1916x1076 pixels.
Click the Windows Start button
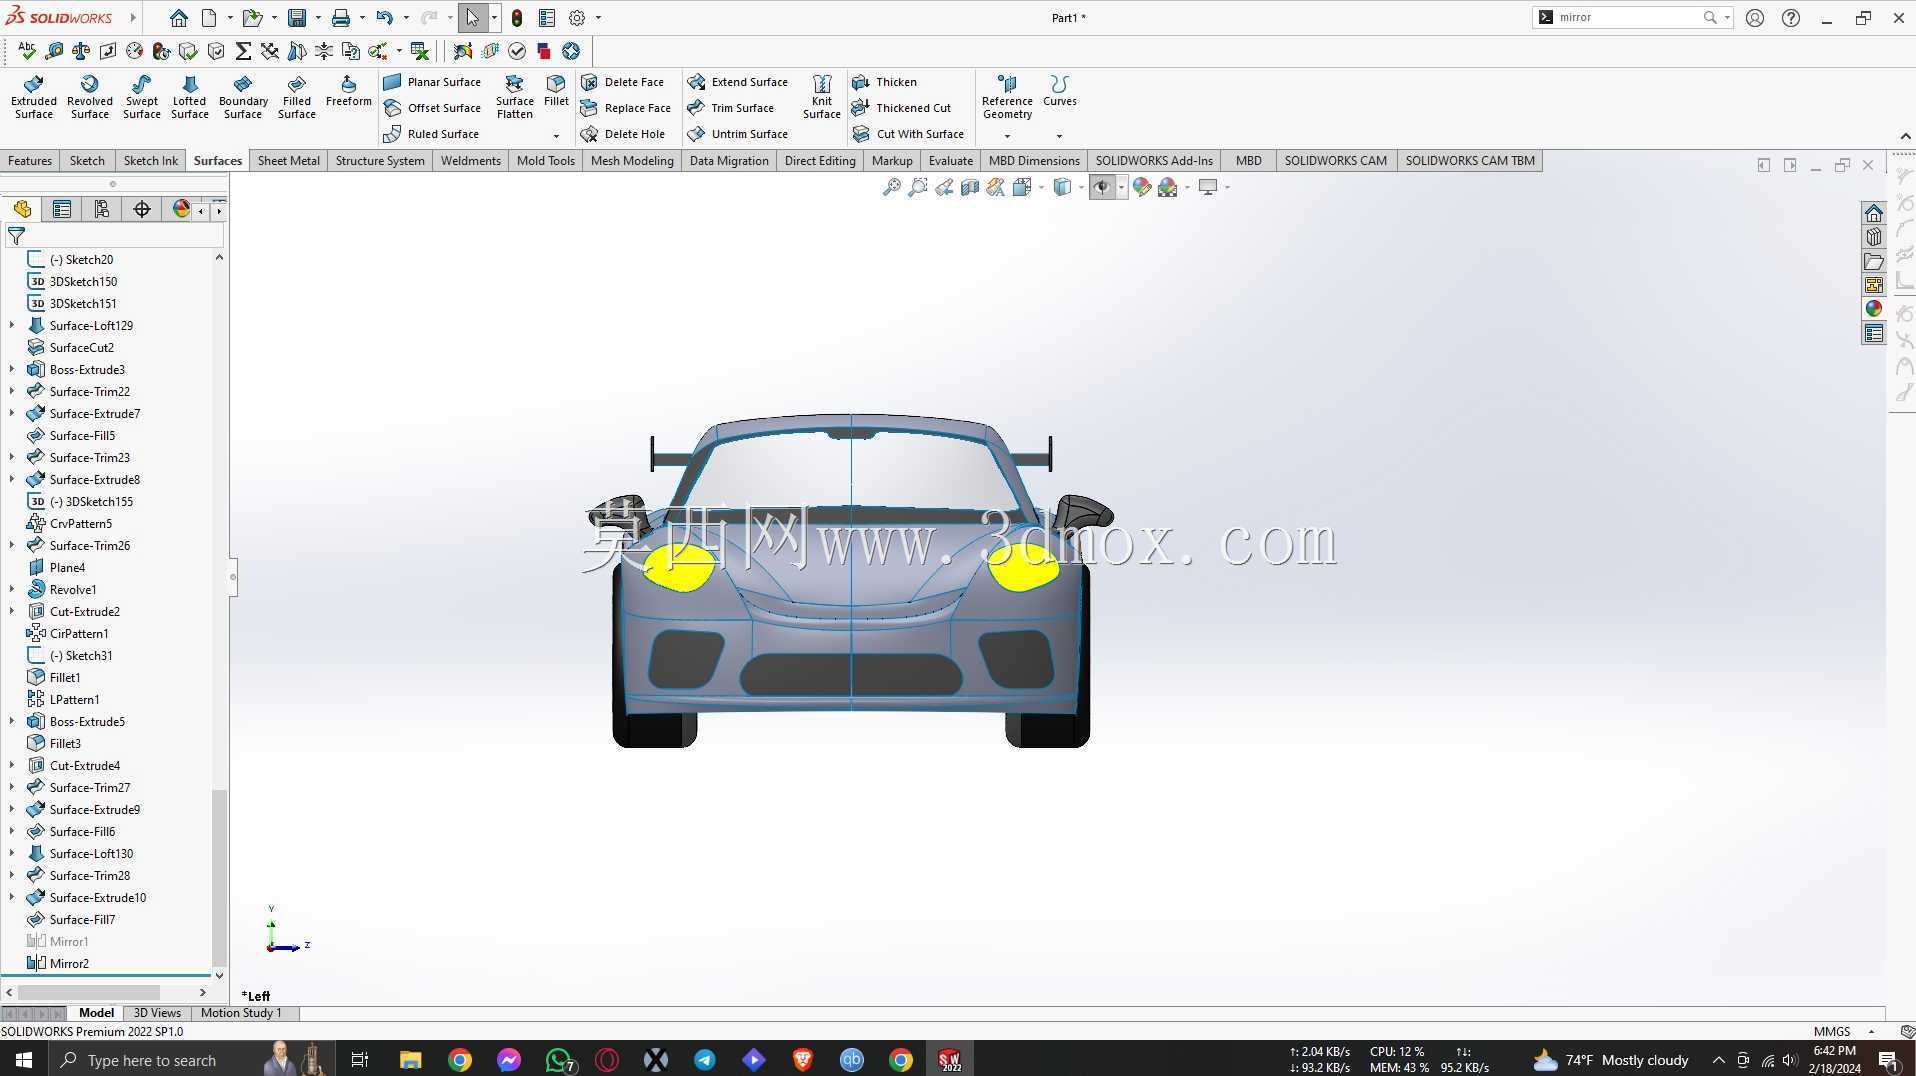click(24, 1060)
